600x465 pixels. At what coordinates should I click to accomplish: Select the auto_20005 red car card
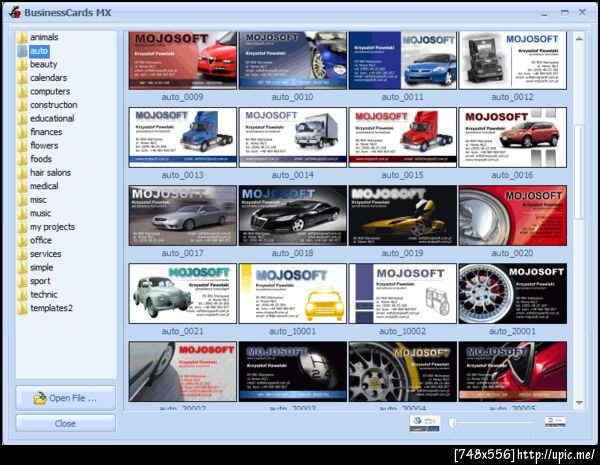click(x=512, y=372)
